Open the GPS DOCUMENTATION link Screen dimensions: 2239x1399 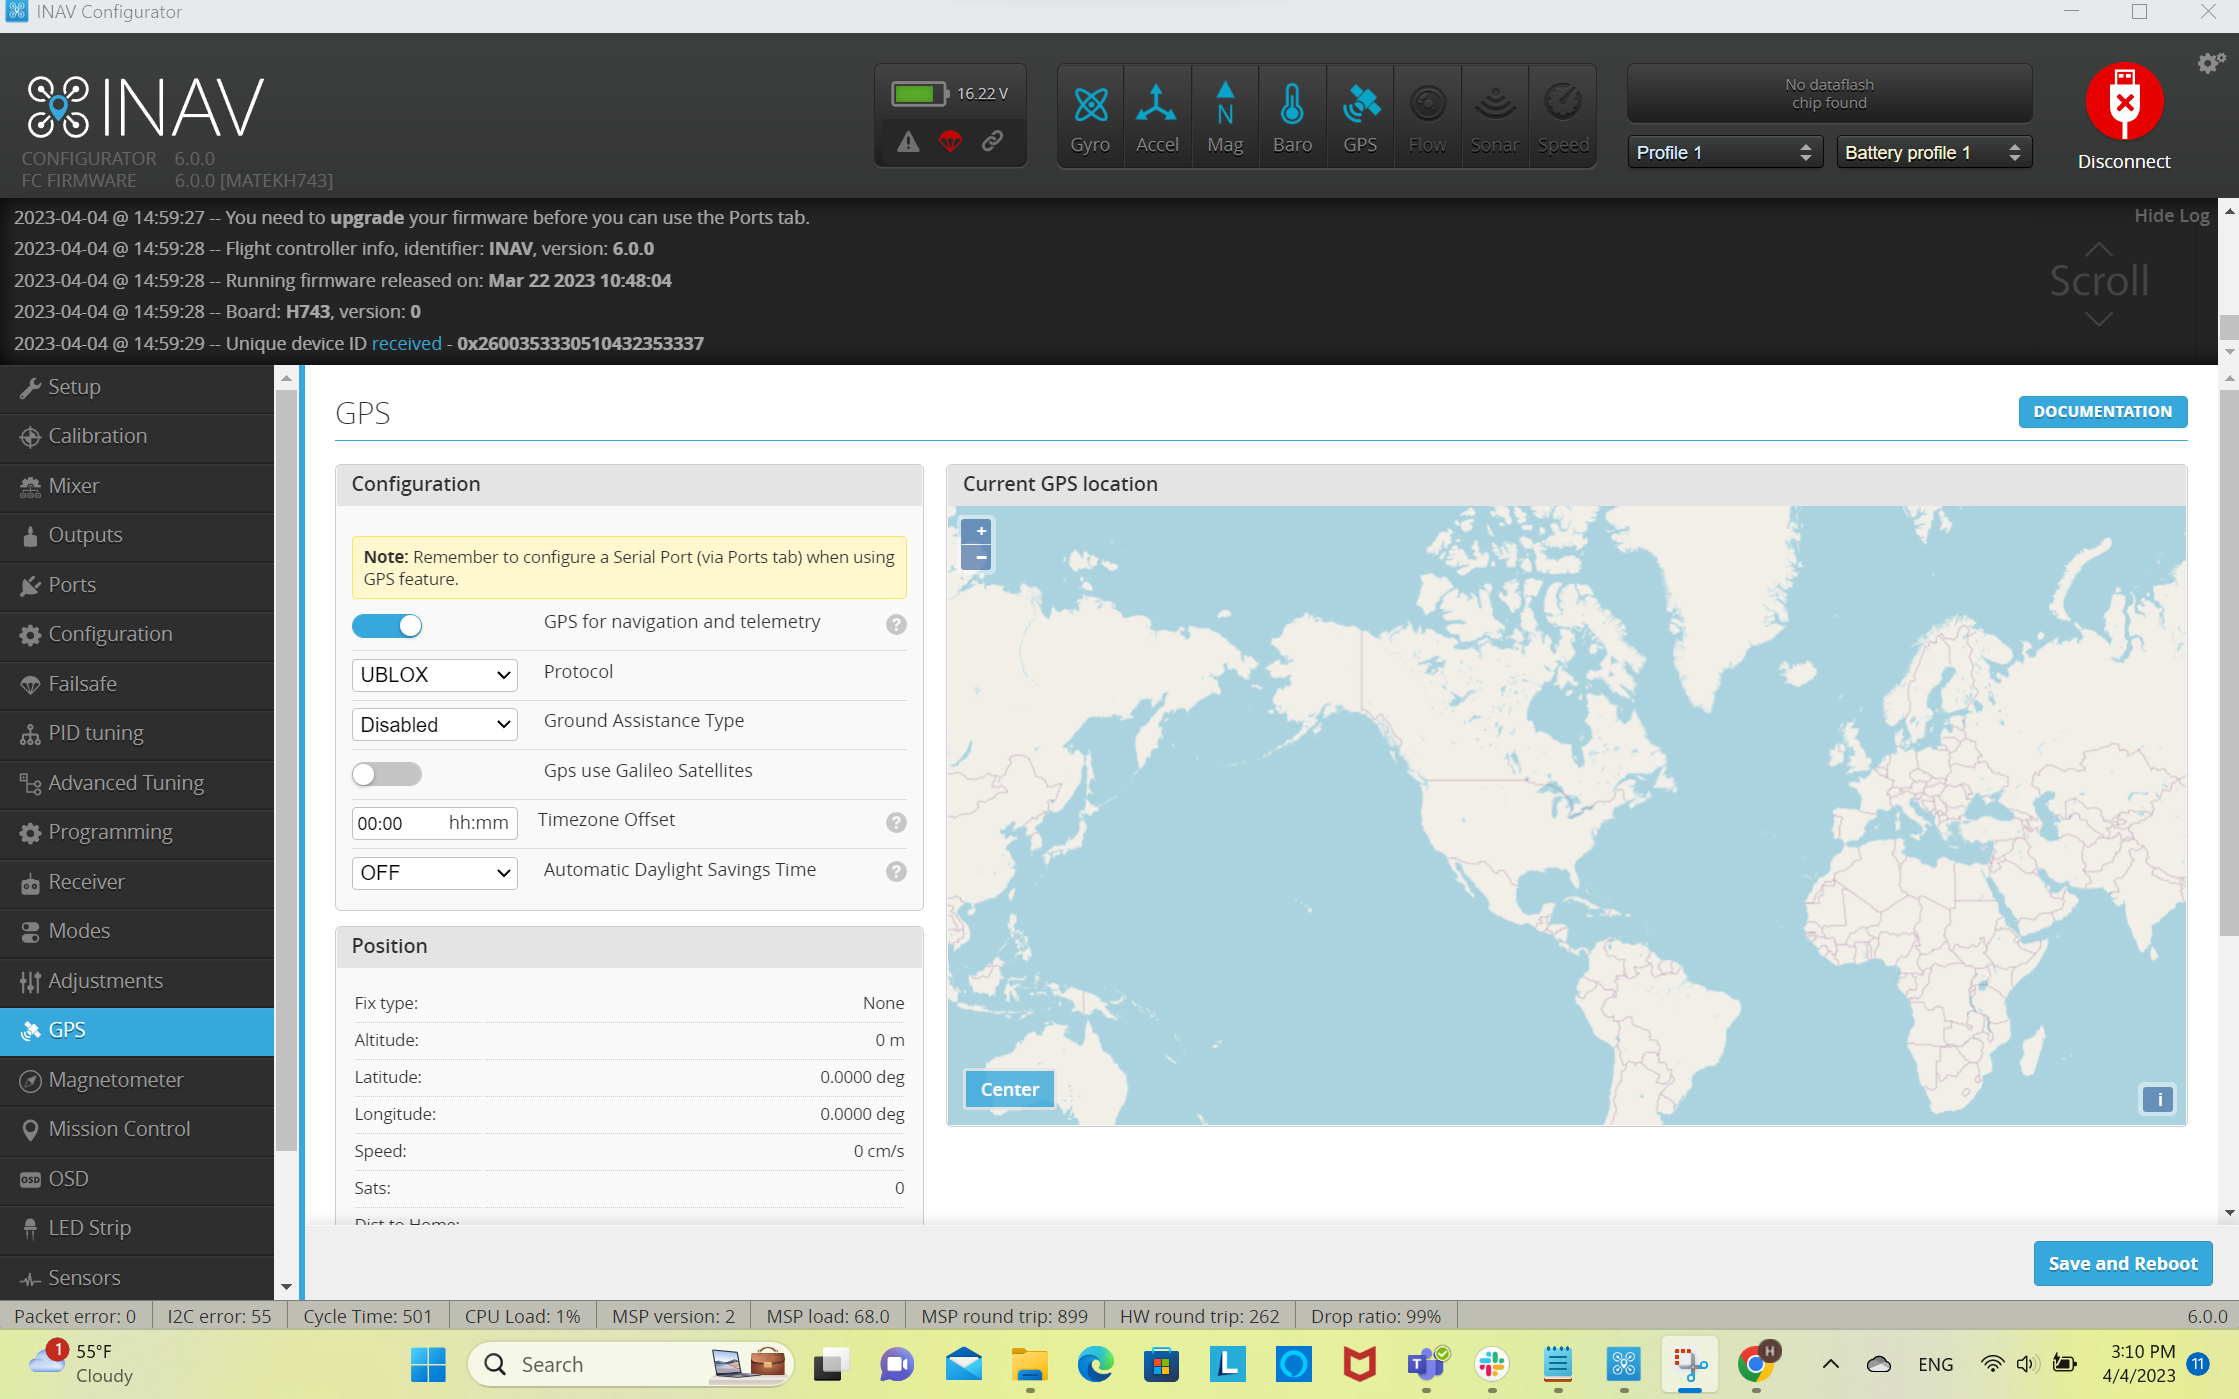[2102, 411]
